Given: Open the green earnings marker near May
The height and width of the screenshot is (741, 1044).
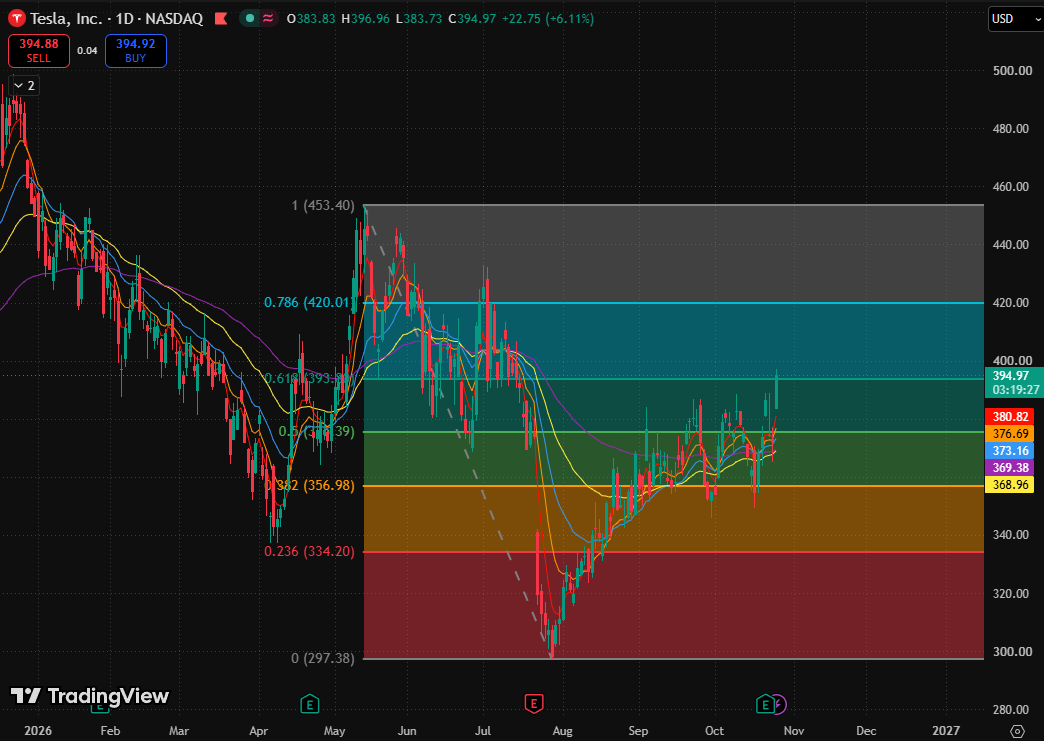Looking at the screenshot, I should click(x=309, y=704).
